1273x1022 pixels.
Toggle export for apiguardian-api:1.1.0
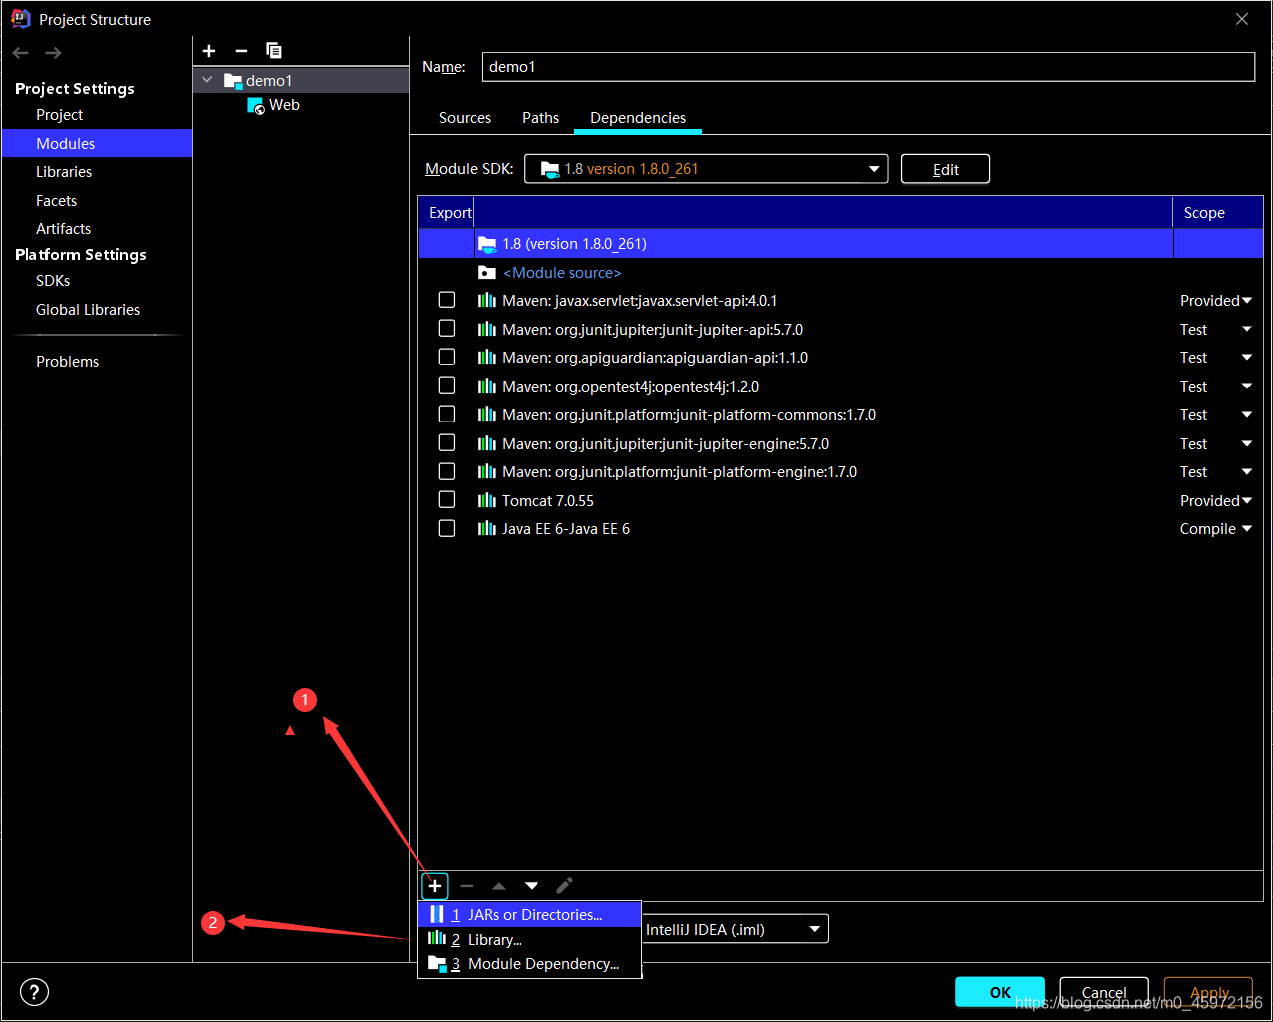click(447, 357)
